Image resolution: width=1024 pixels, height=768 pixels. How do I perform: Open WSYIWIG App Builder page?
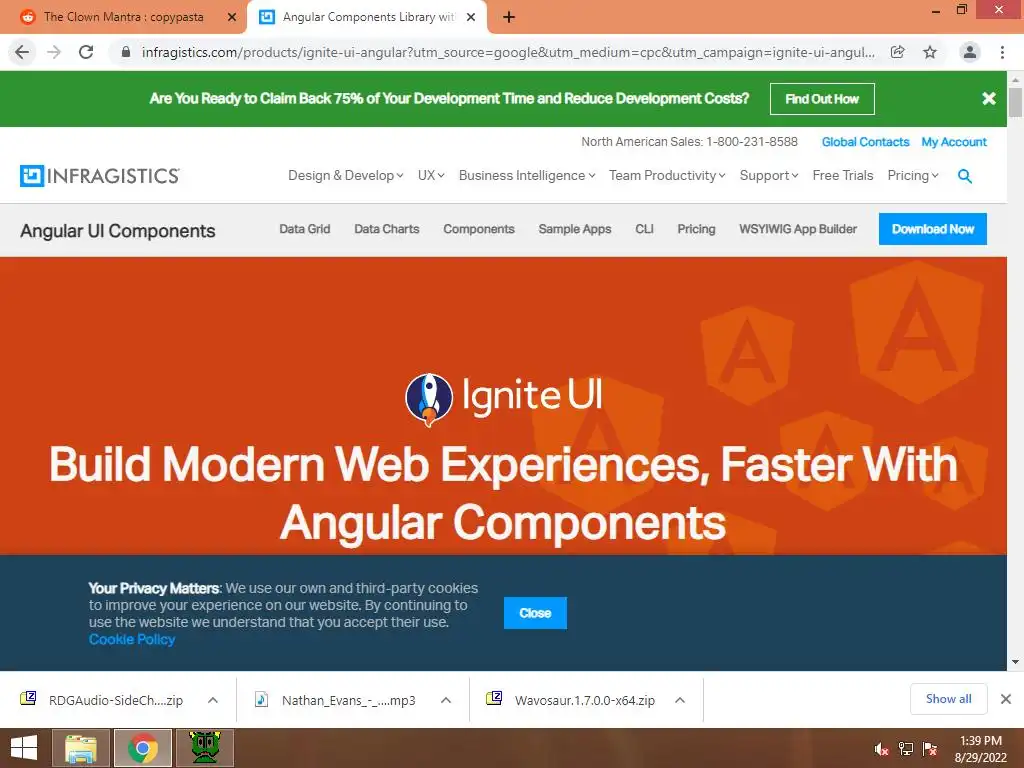(797, 229)
